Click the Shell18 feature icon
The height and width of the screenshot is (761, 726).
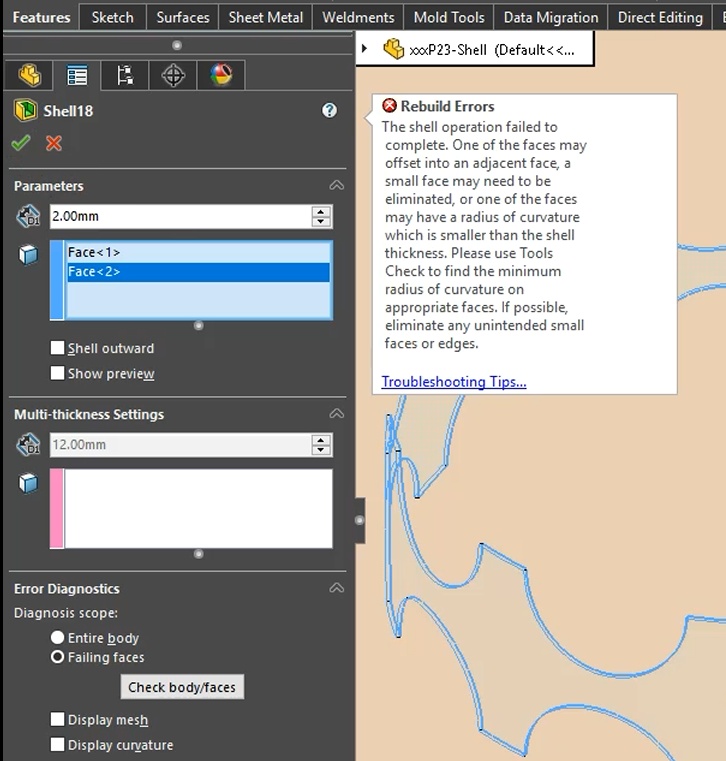pyautogui.click(x=26, y=110)
